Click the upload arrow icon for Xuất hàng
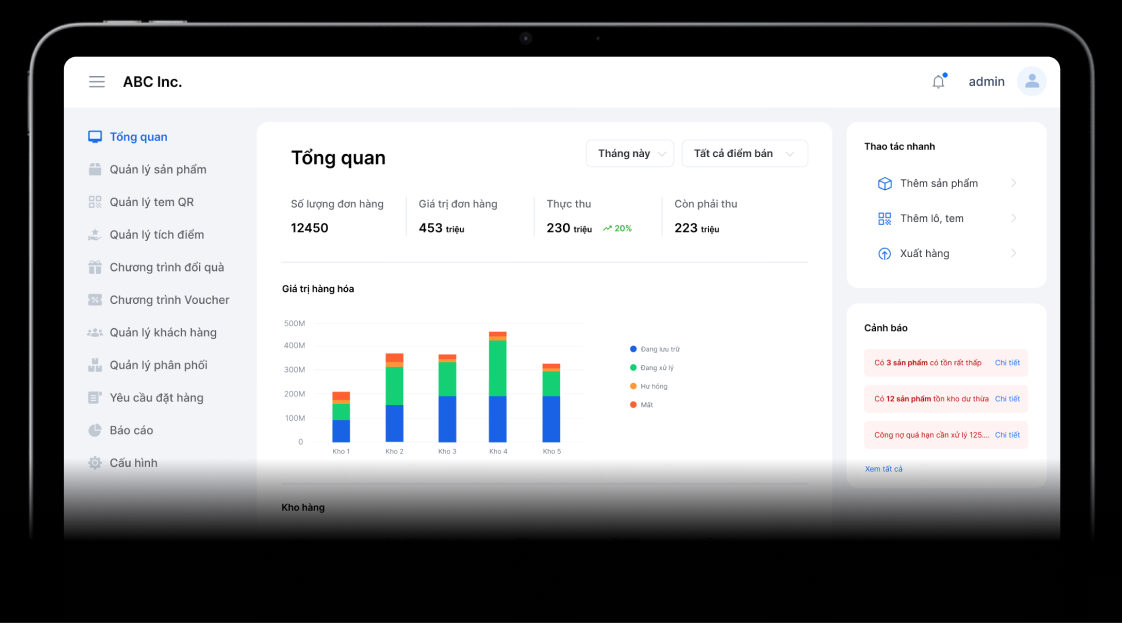1122x623 pixels. click(x=884, y=254)
